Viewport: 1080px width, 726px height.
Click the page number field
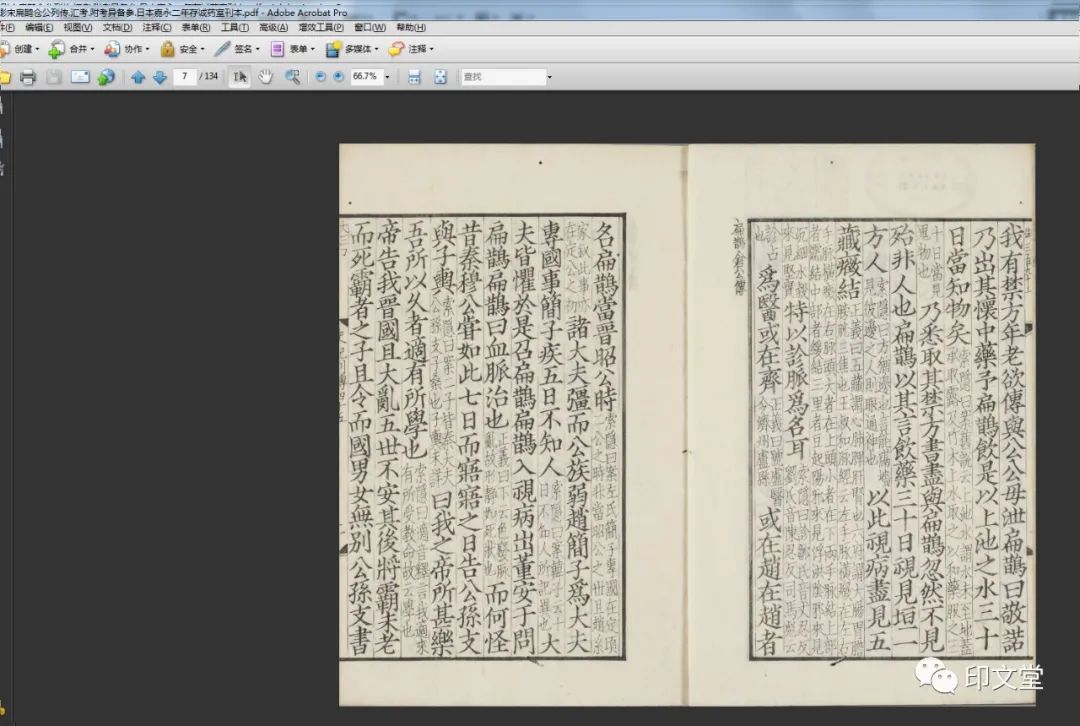coord(185,77)
